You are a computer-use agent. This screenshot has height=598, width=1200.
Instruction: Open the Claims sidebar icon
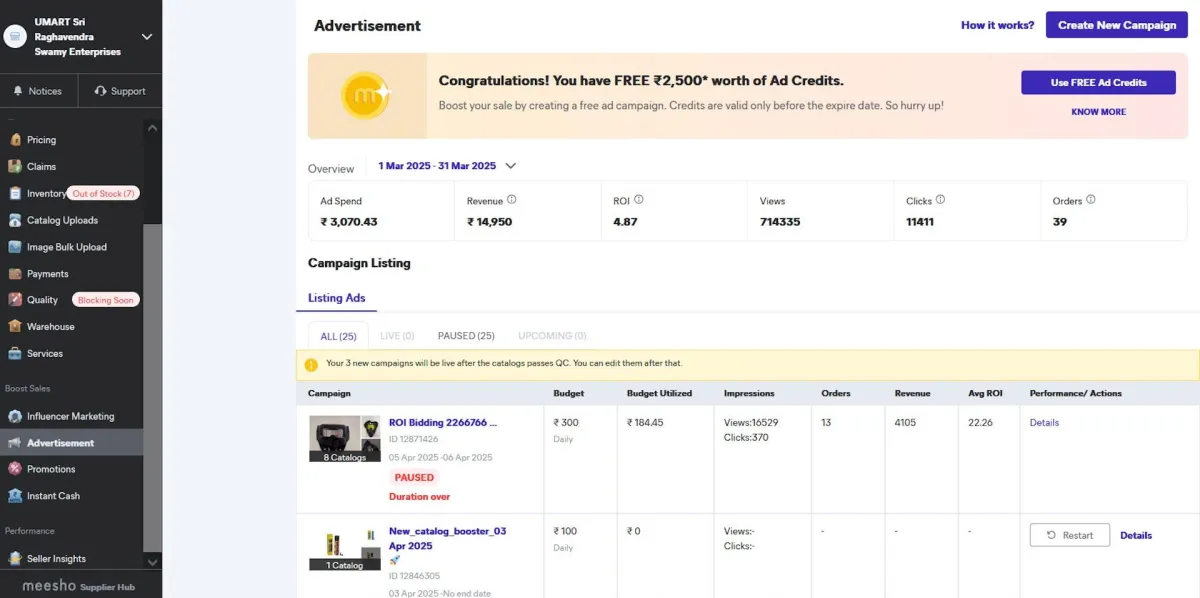click(15, 167)
